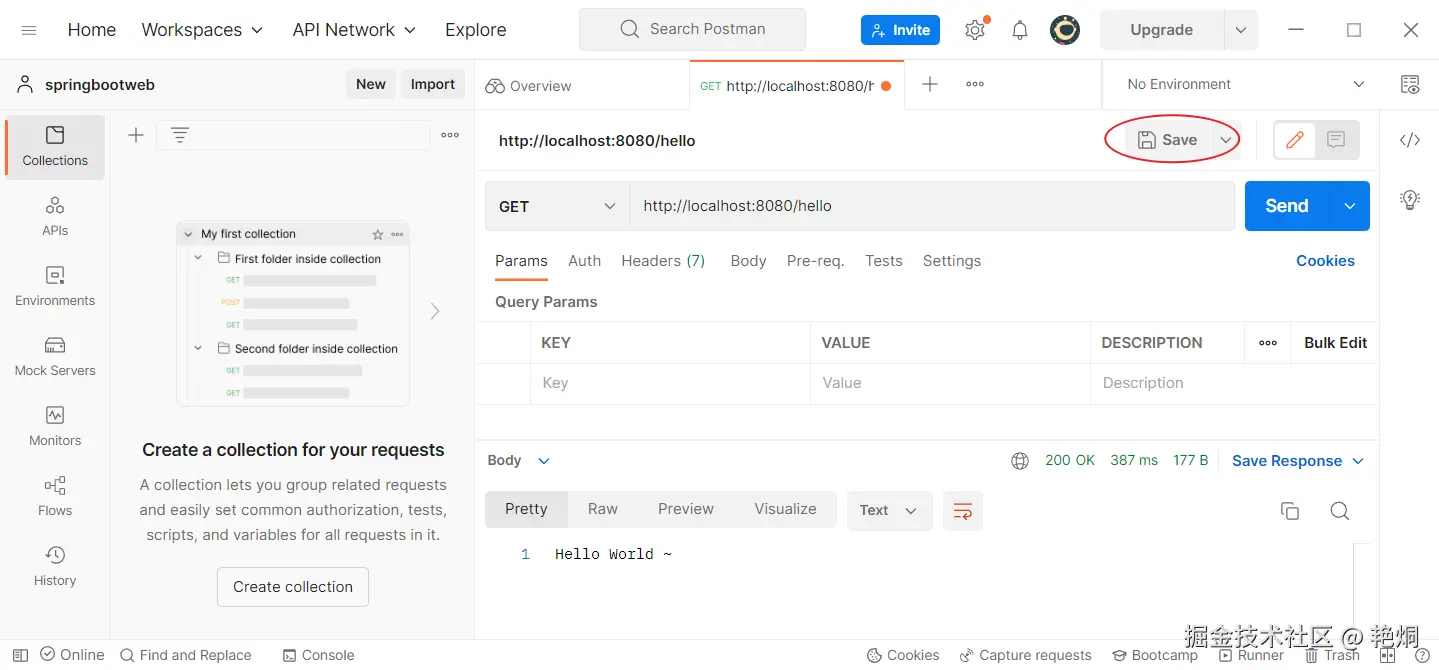Select the Visualize response view
This screenshot has height=670, width=1439.
pyautogui.click(x=785, y=509)
